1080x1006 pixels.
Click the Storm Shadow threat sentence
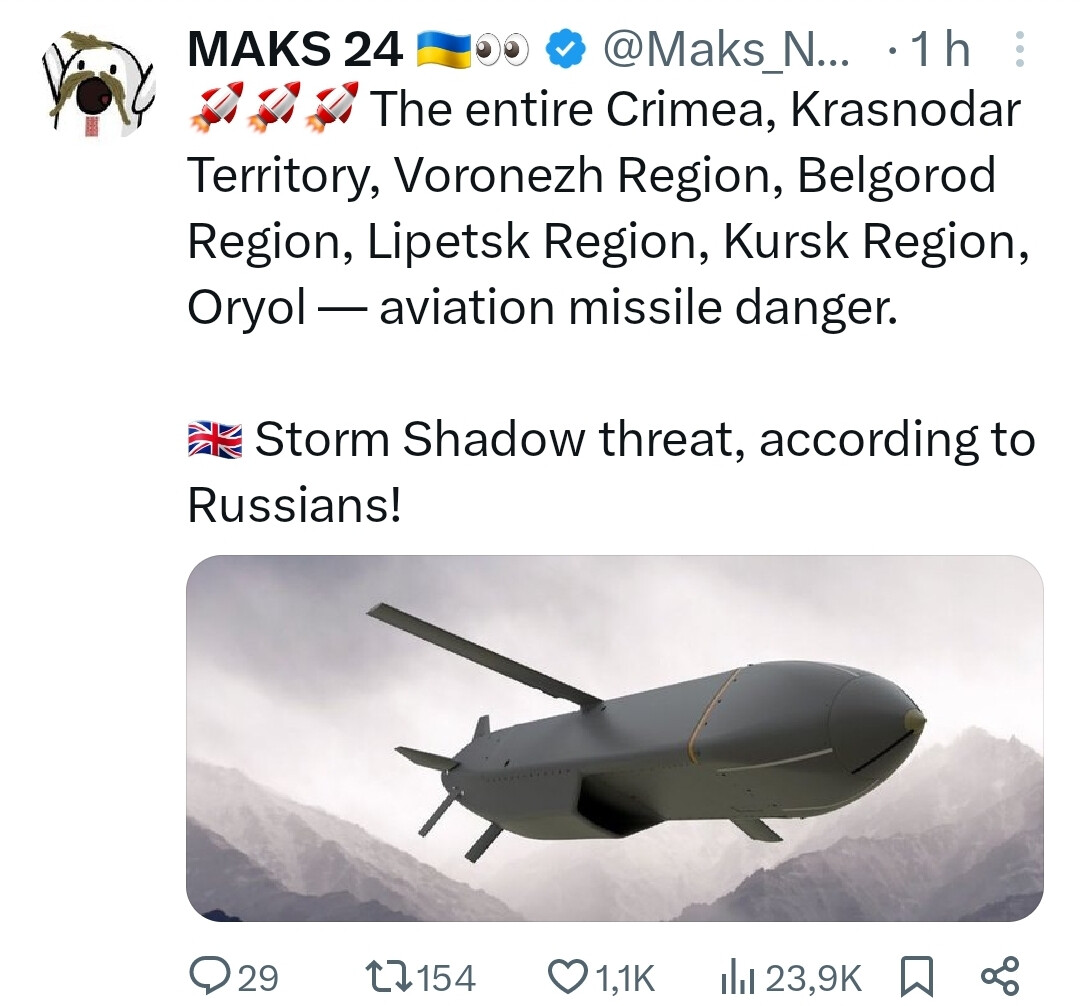click(611, 471)
